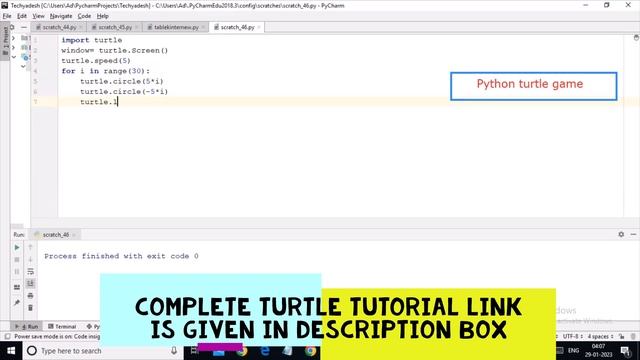This screenshot has width=640, height=360.
Task: Open the Windows notification center icon
Action: pos(625,351)
